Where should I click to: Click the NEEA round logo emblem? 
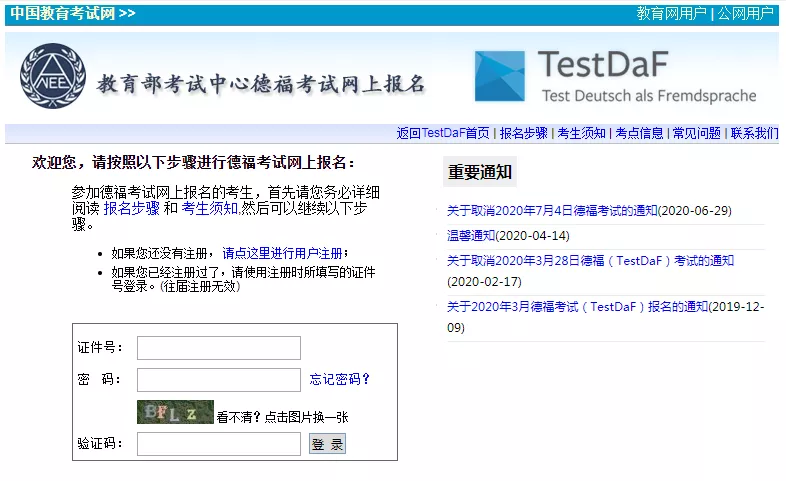pyautogui.click(x=53, y=76)
